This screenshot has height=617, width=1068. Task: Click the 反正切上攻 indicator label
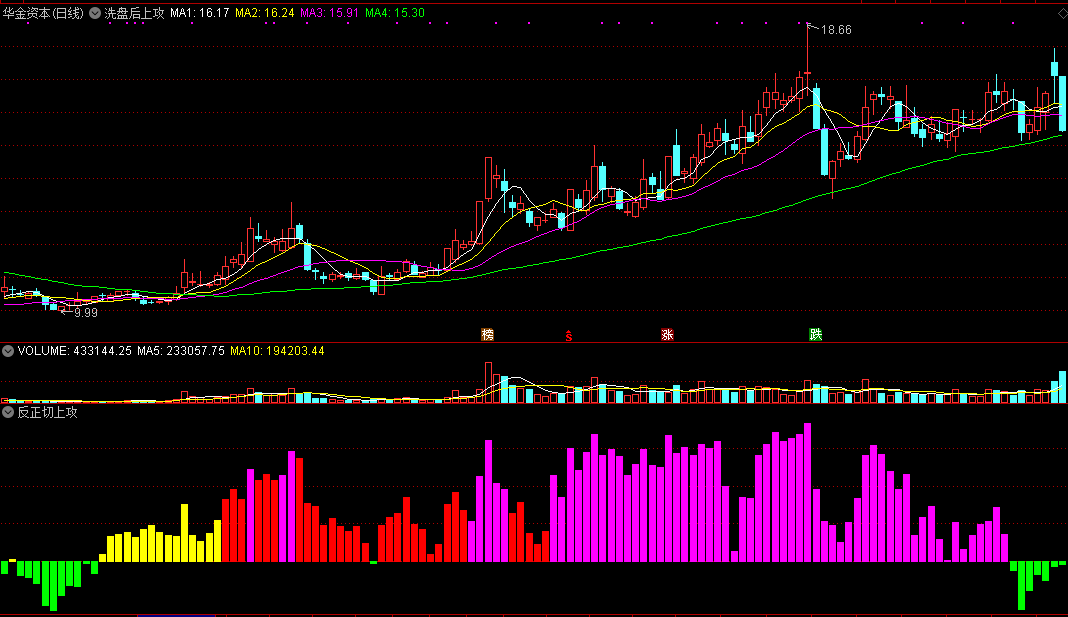coord(48,412)
